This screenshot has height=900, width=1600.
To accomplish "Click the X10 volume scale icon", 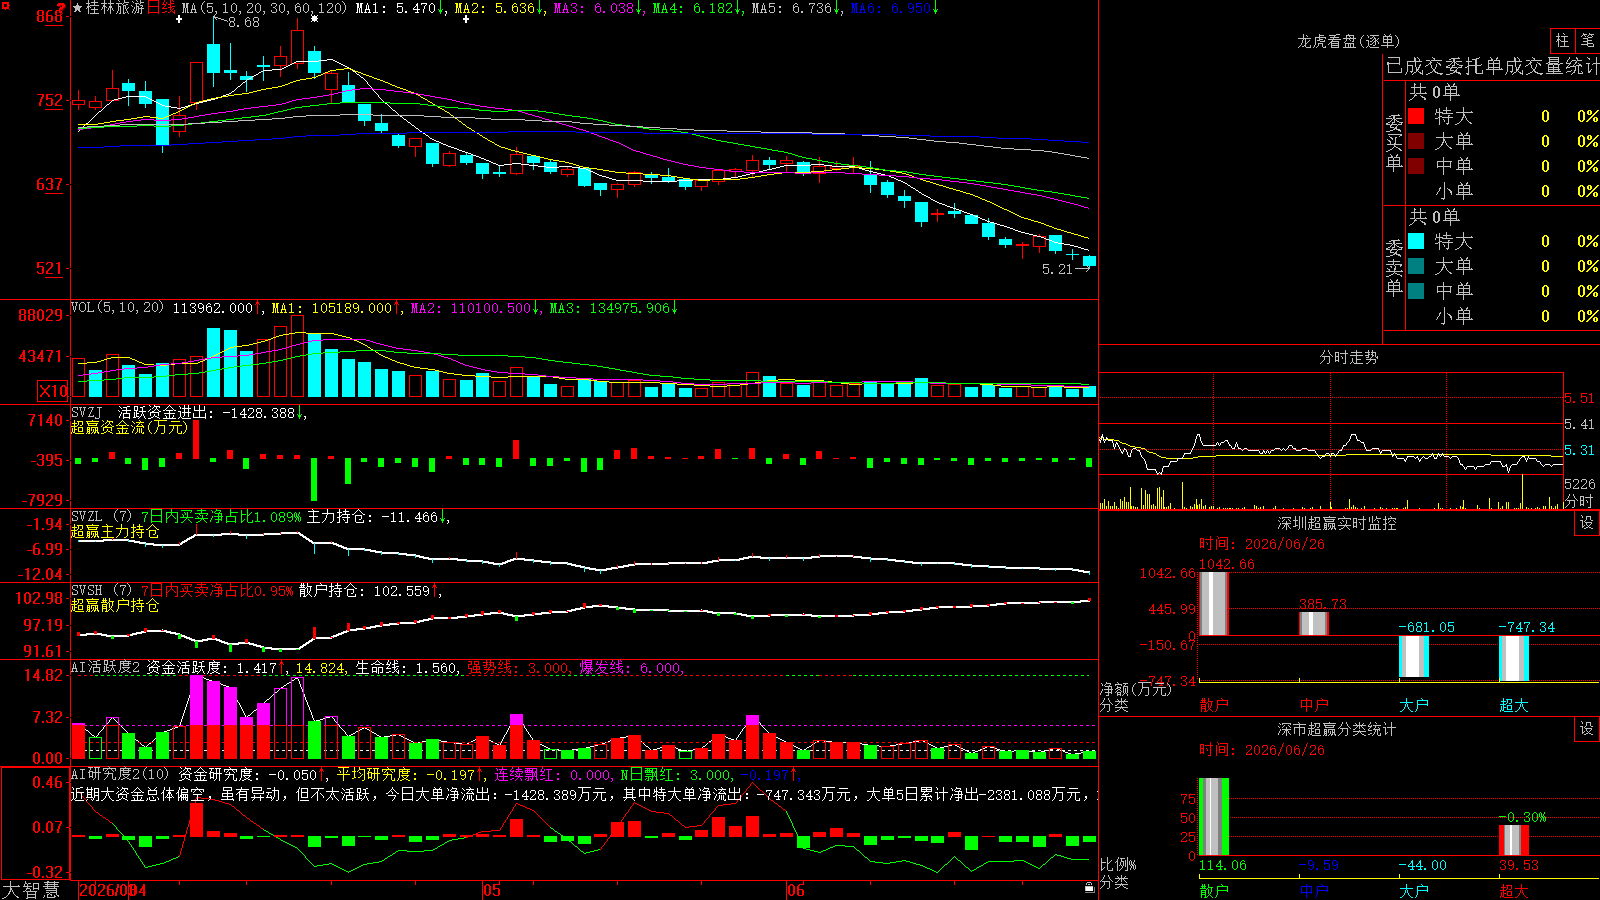I will click(53, 391).
